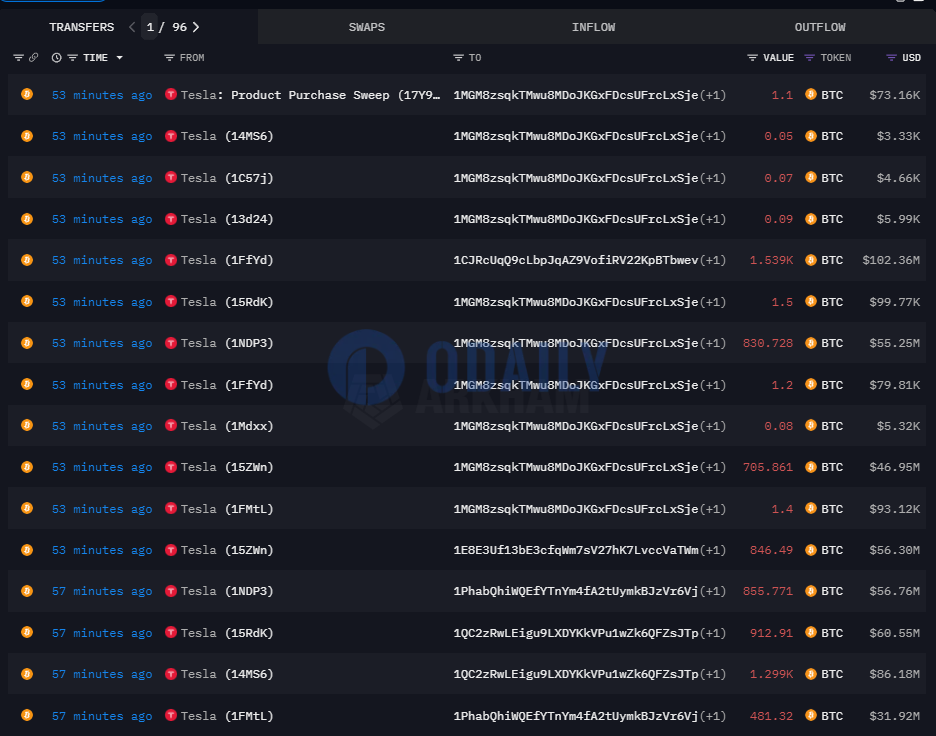Image resolution: width=936 pixels, height=736 pixels.
Task: Open sender Tesla (15RdK) of 1.5 BTC row
Action: 227,302
